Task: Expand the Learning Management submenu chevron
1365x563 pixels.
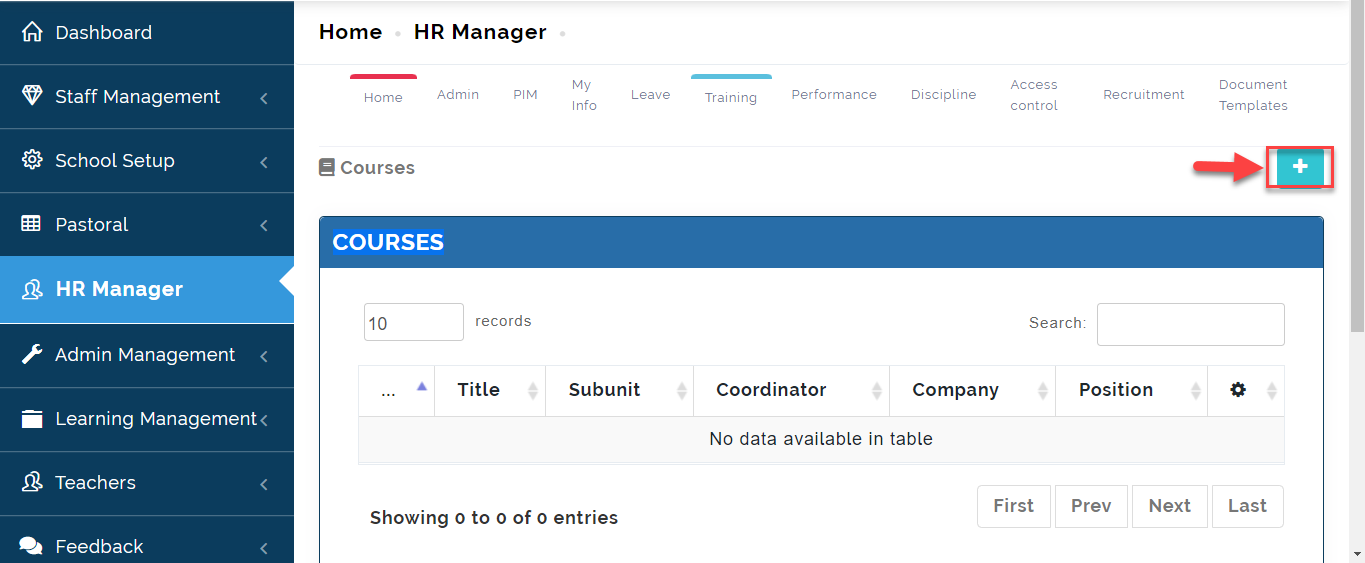Action: 264,420
